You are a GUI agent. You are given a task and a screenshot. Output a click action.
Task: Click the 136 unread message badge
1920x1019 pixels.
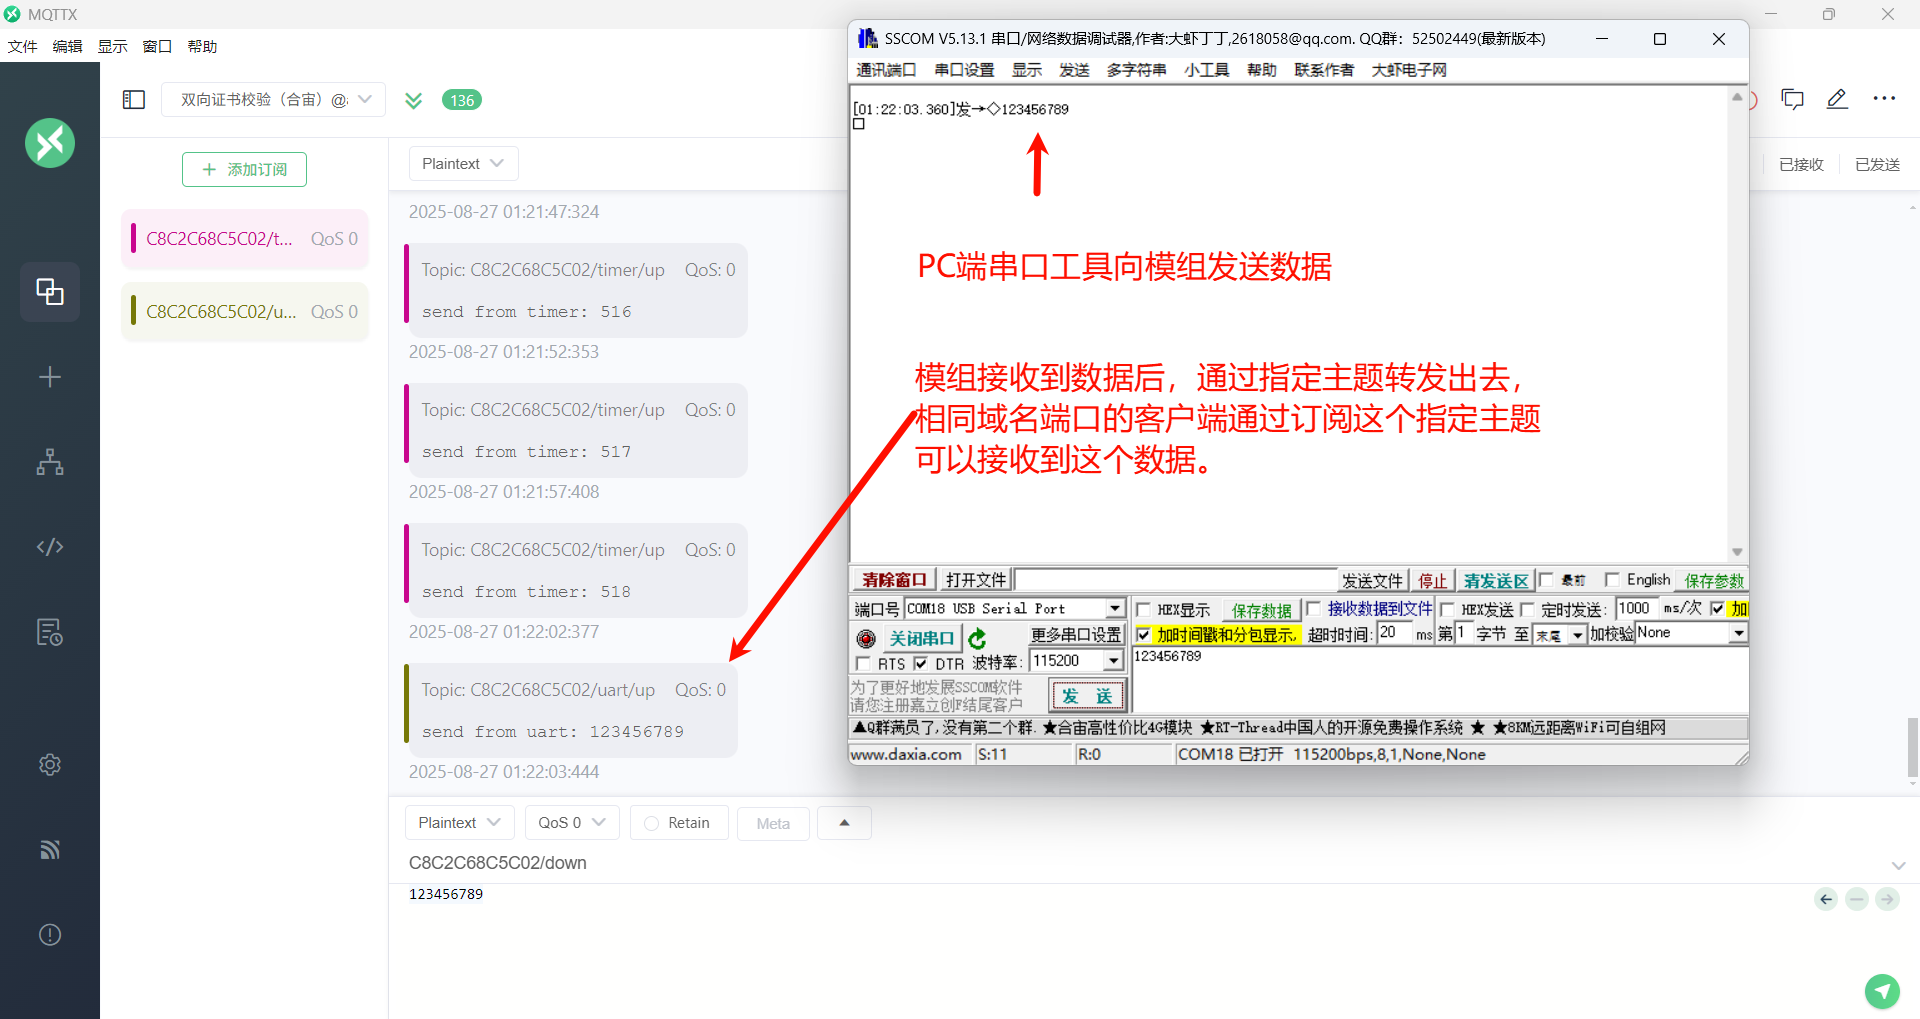pos(462,100)
